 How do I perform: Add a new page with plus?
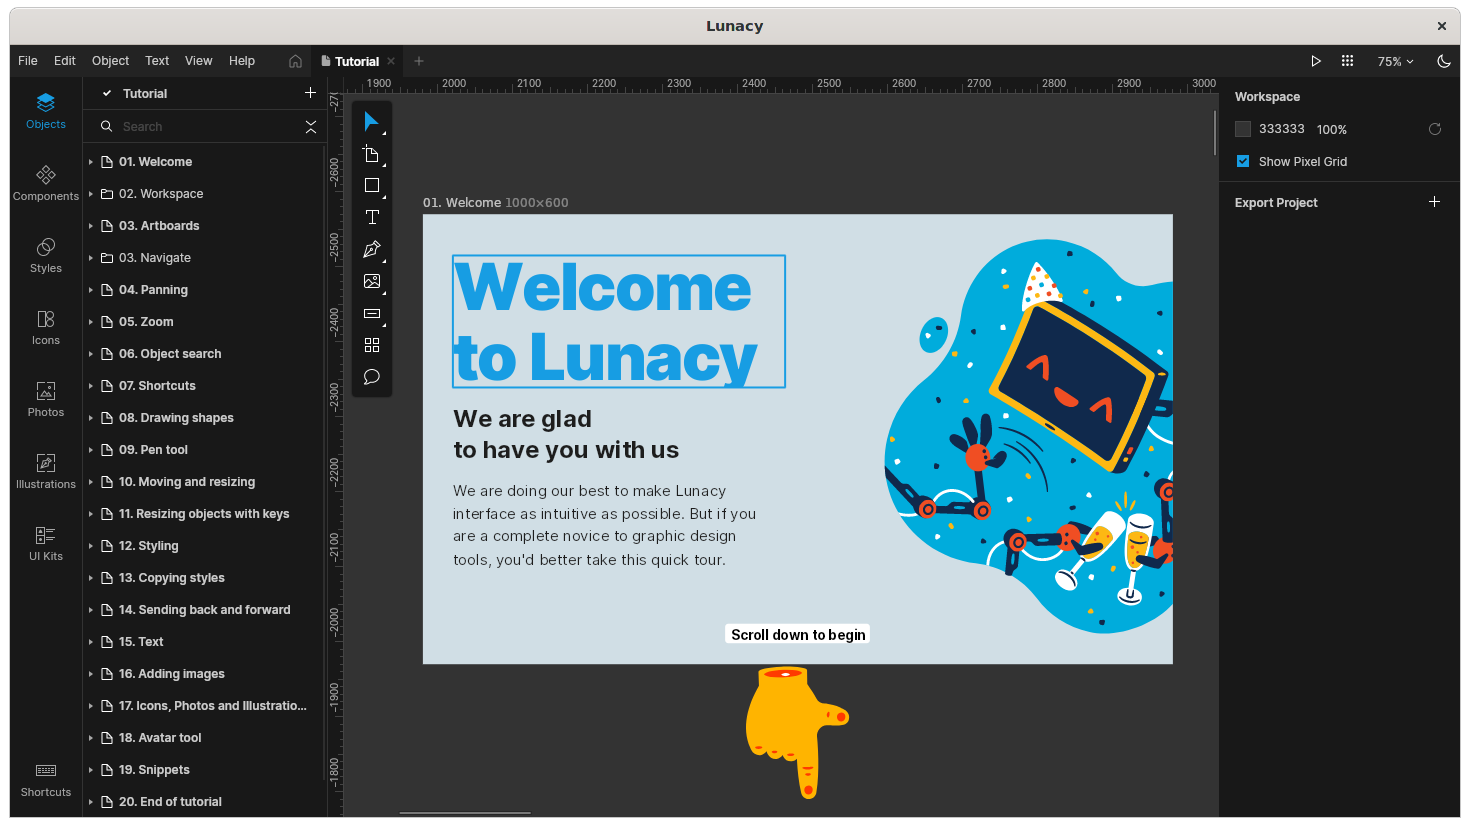pos(310,93)
